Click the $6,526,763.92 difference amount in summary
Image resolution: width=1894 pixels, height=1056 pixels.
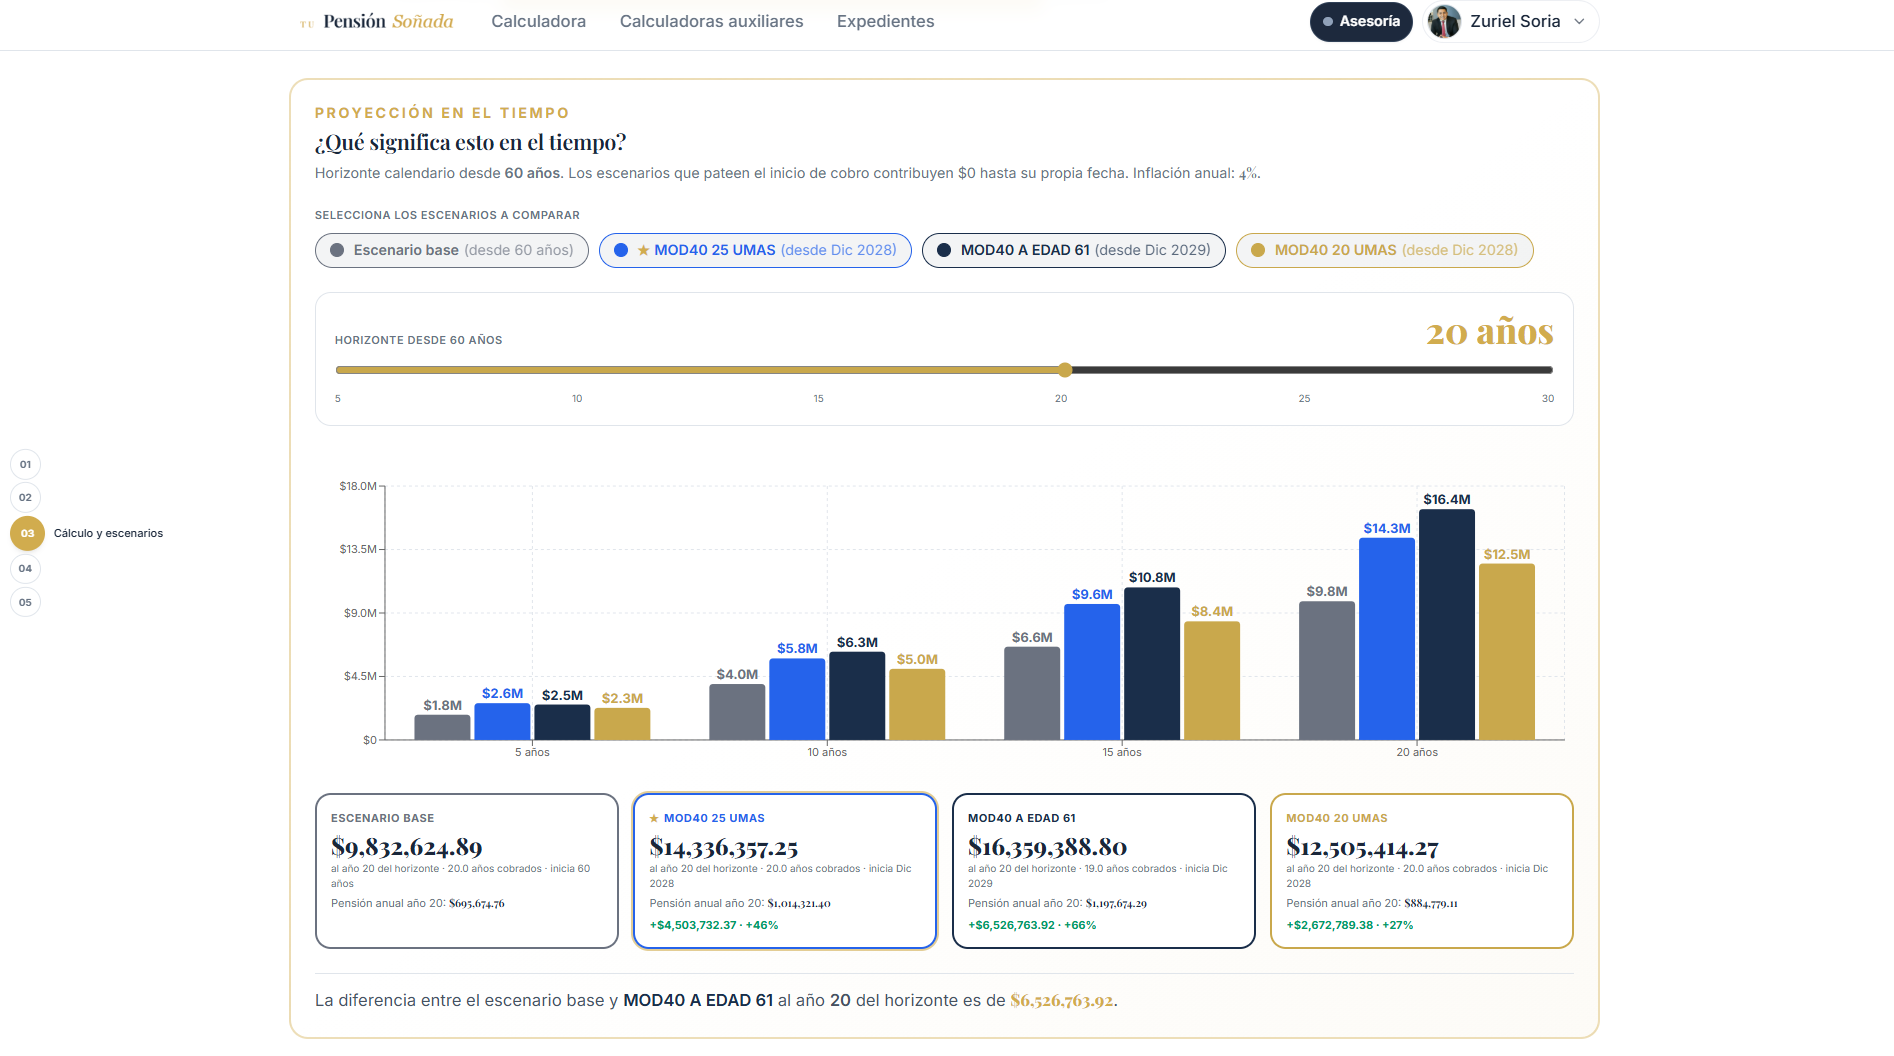pyautogui.click(x=1061, y=1000)
